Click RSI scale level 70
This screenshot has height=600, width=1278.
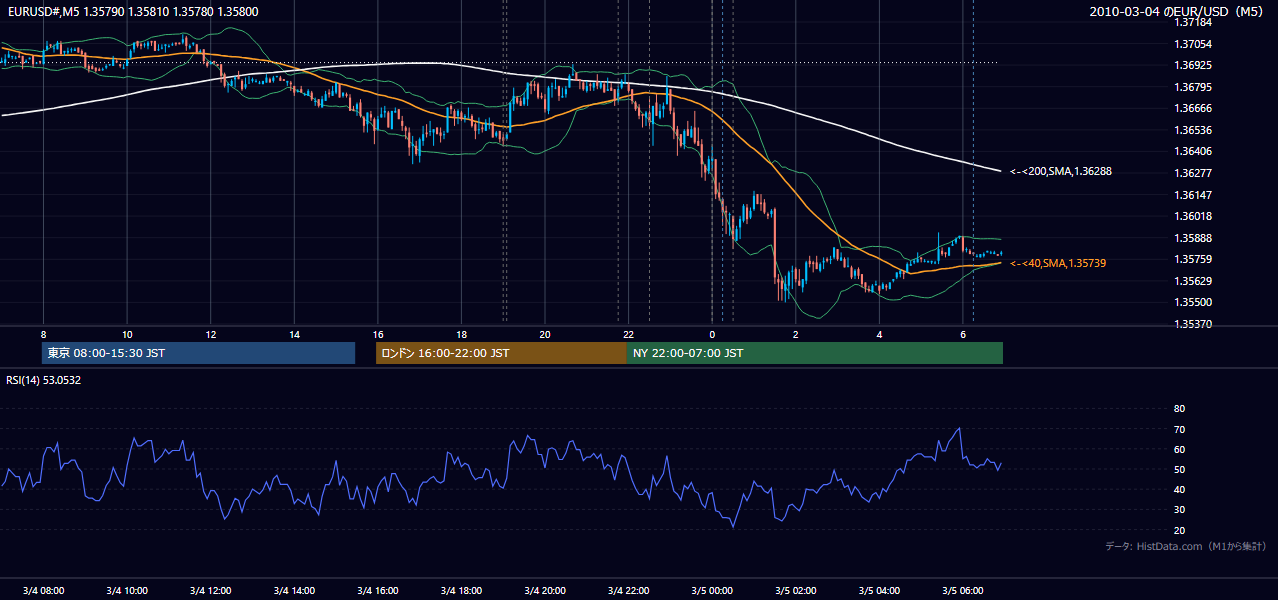click(x=1179, y=429)
